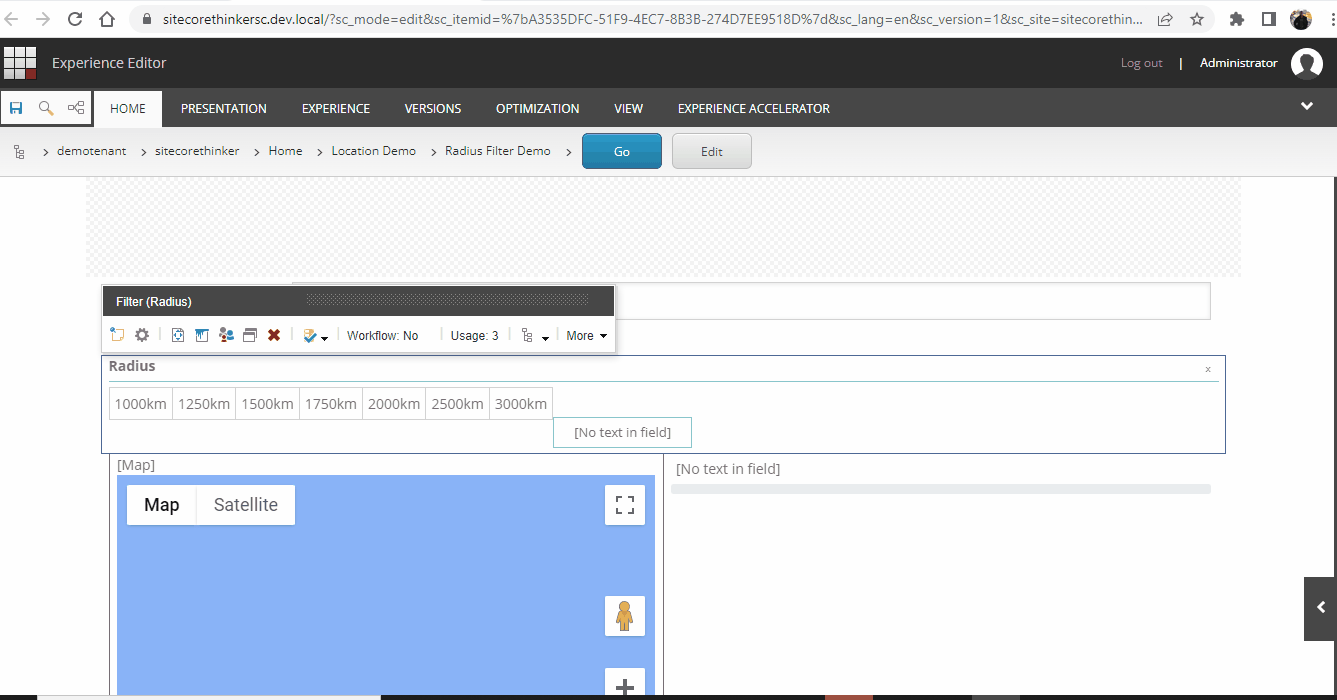Select the Map view type button
Image resolution: width=1337 pixels, height=700 pixels.
(x=162, y=505)
